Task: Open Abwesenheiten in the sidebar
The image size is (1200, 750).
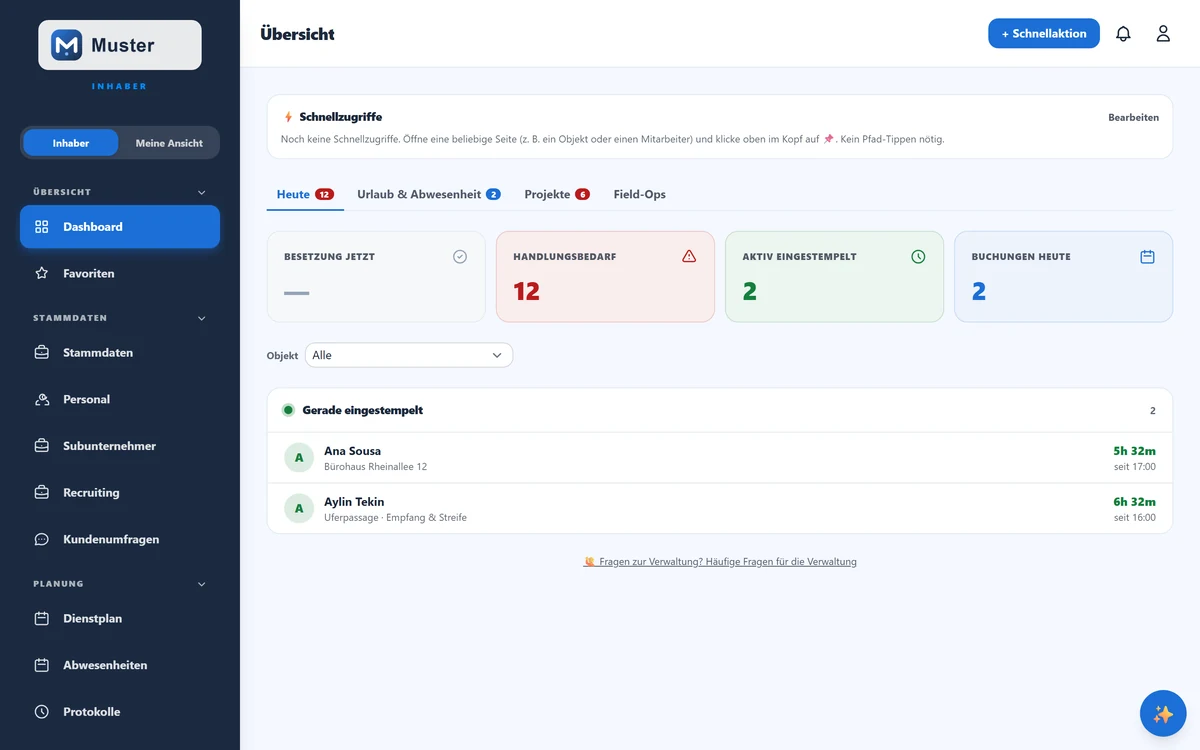Action: click(x=120, y=665)
